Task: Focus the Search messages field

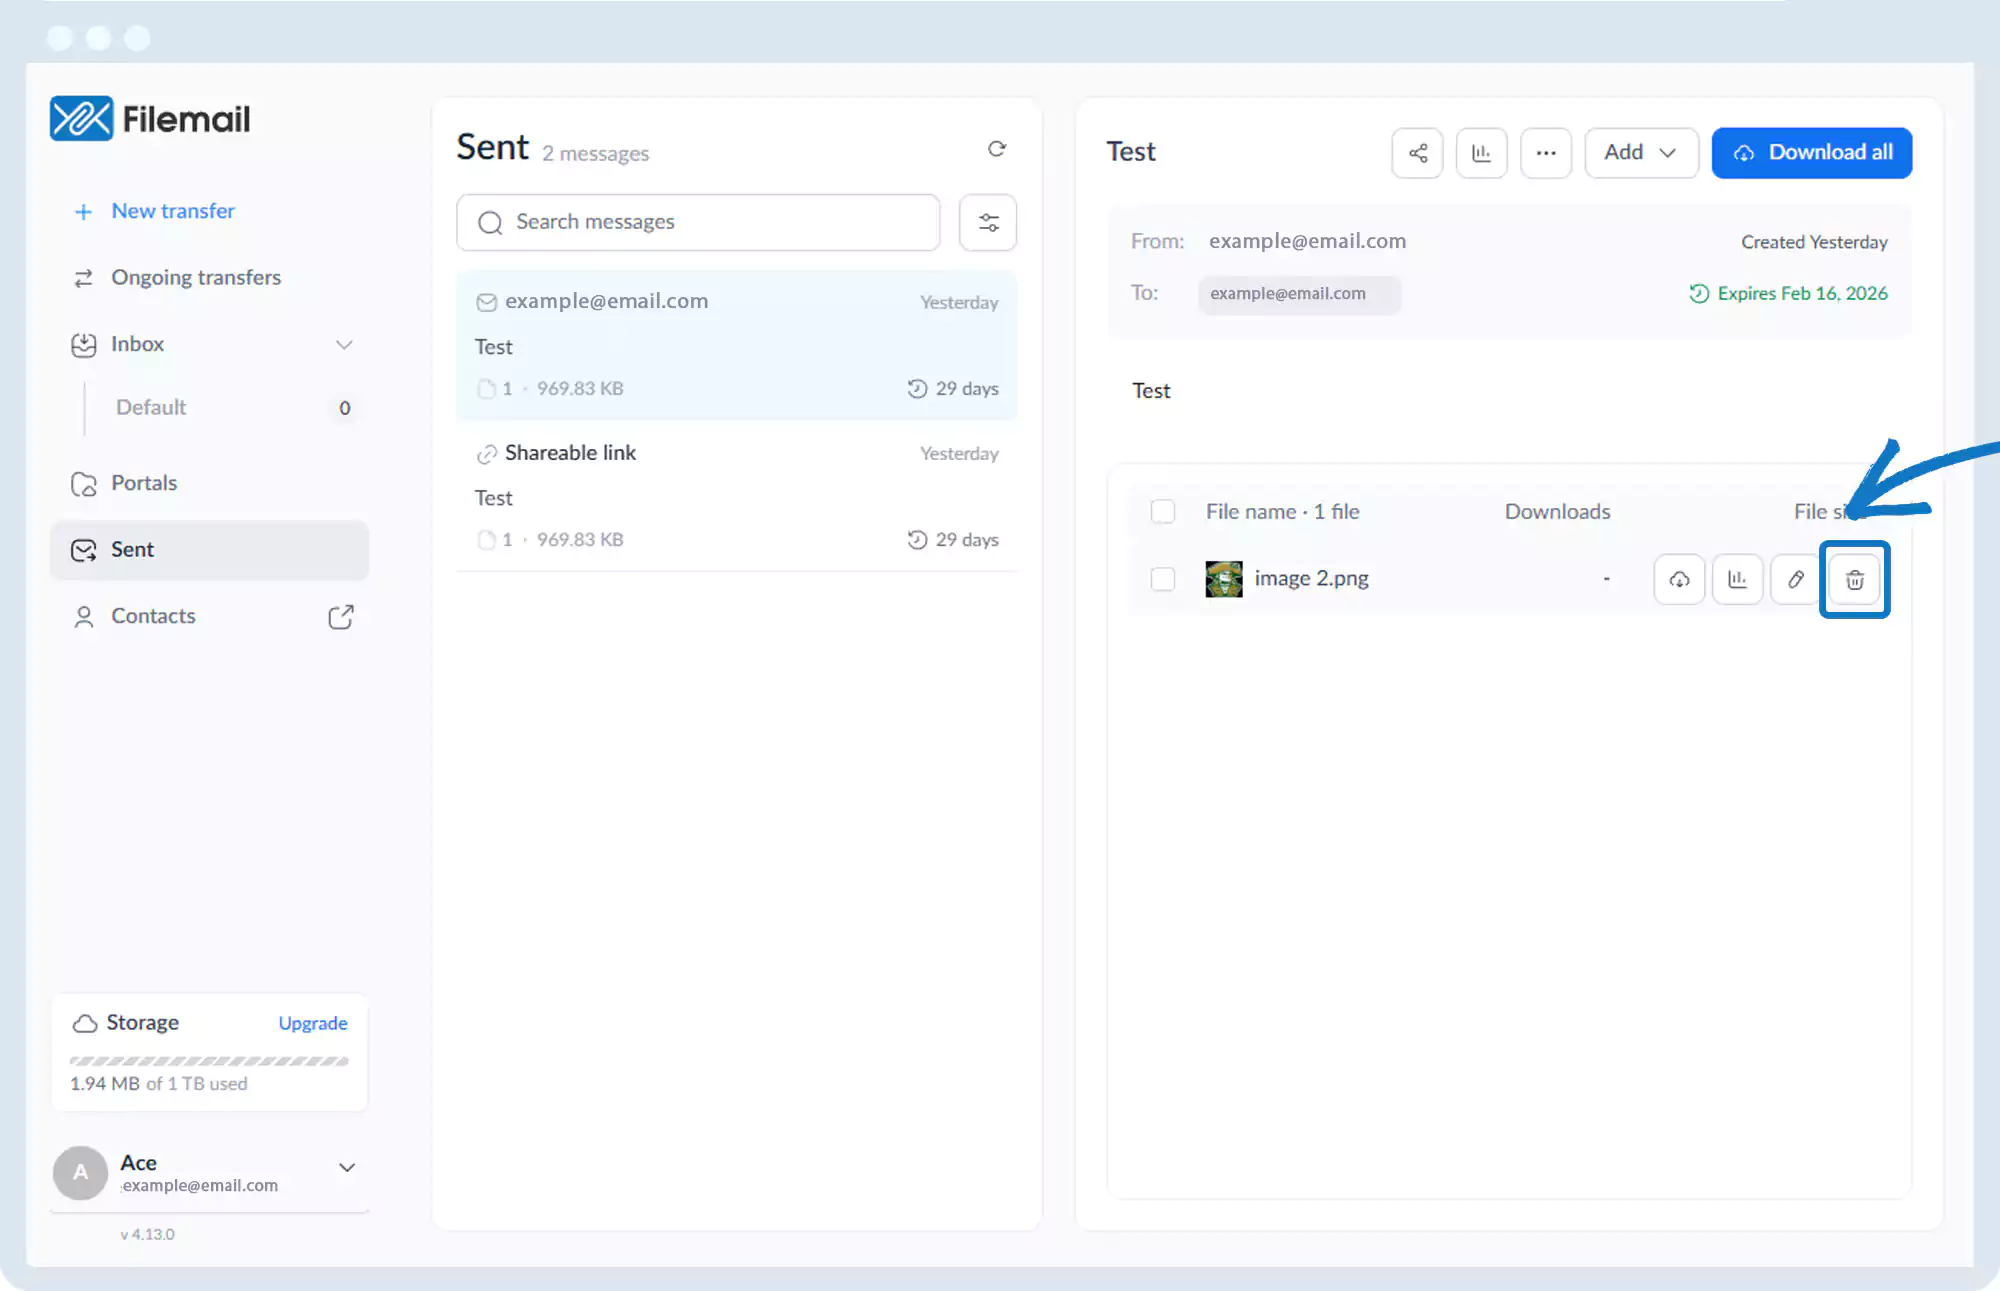Action: click(698, 222)
